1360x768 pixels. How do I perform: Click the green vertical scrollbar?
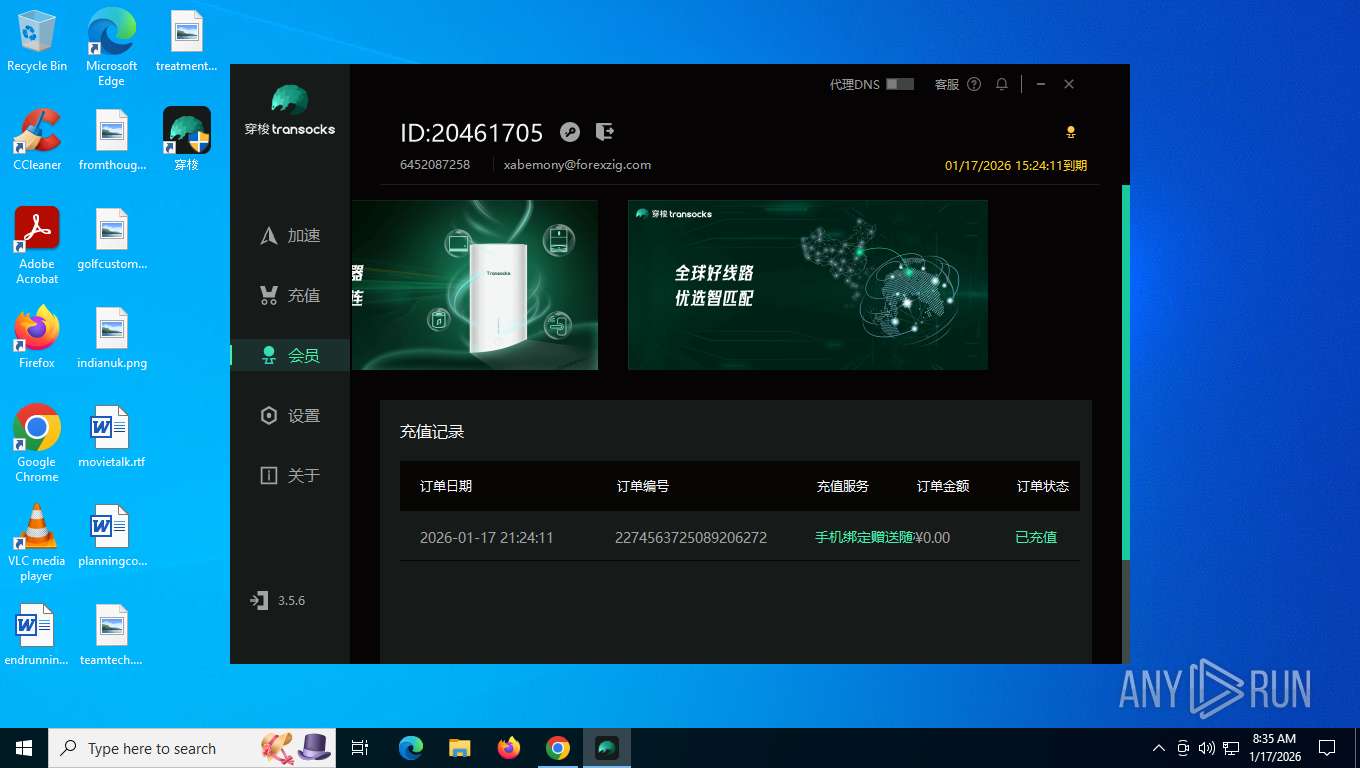1126,372
